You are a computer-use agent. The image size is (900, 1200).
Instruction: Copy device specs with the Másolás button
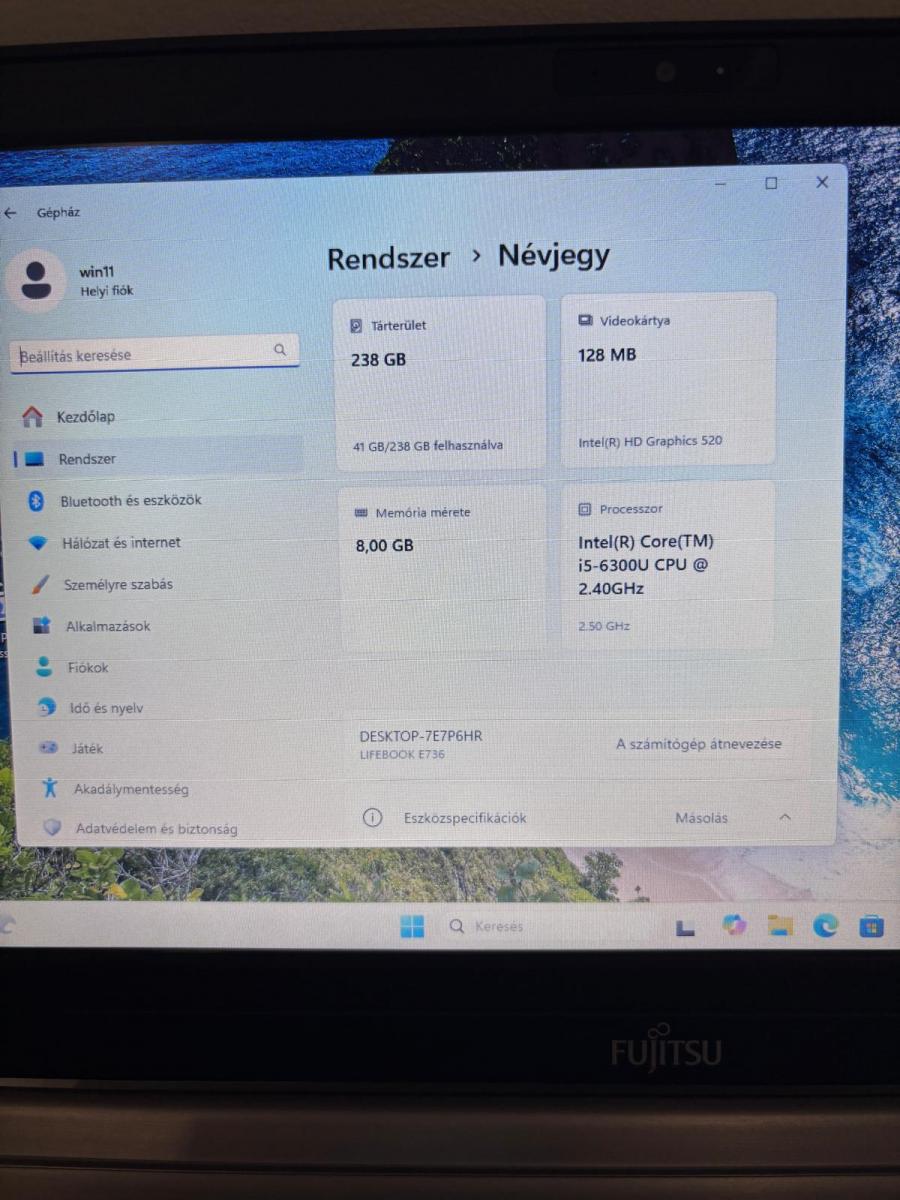pyautogui.click(x=701, y=818)
